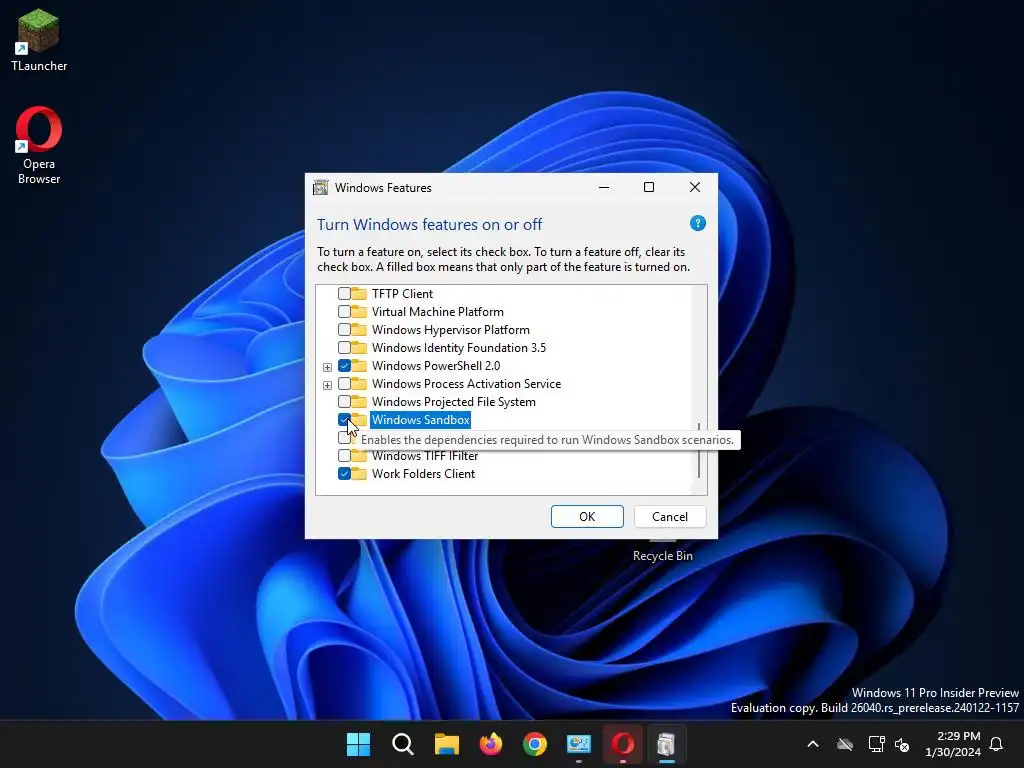Select the Work Folders Client label
The image size is (1024, 768).
coord(423,473)
